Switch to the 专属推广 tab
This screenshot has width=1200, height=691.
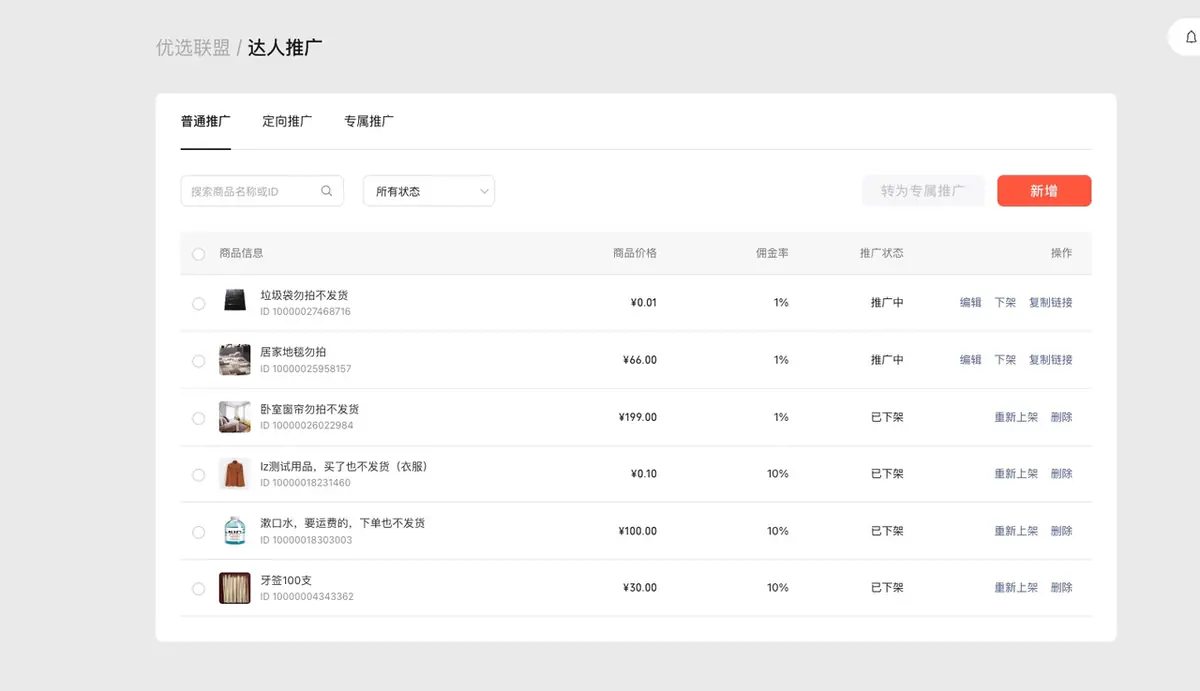click(369, 121)
